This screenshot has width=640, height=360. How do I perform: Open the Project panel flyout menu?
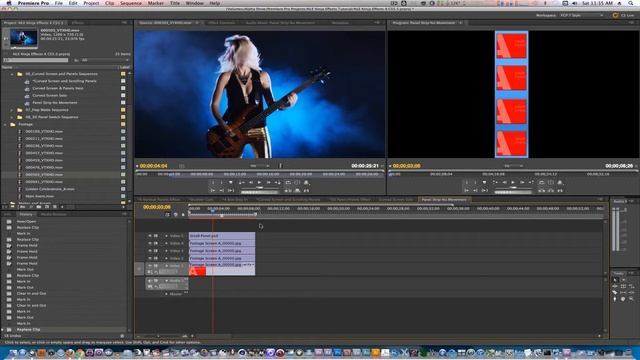pos(124,23)
